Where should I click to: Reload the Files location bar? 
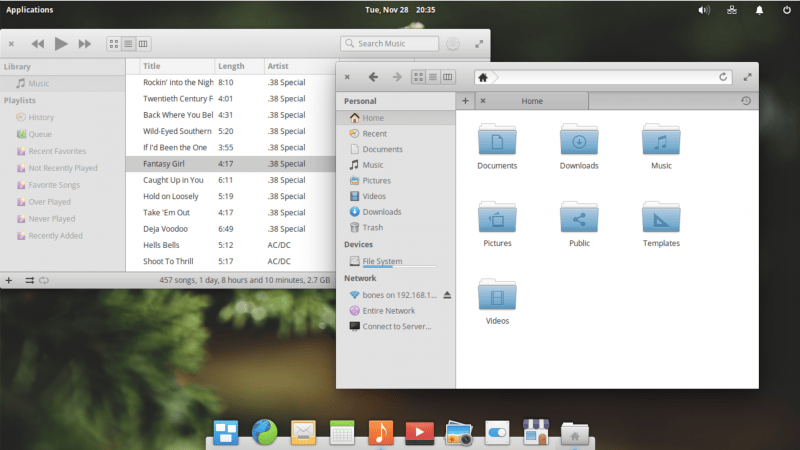tap(722, 77)
